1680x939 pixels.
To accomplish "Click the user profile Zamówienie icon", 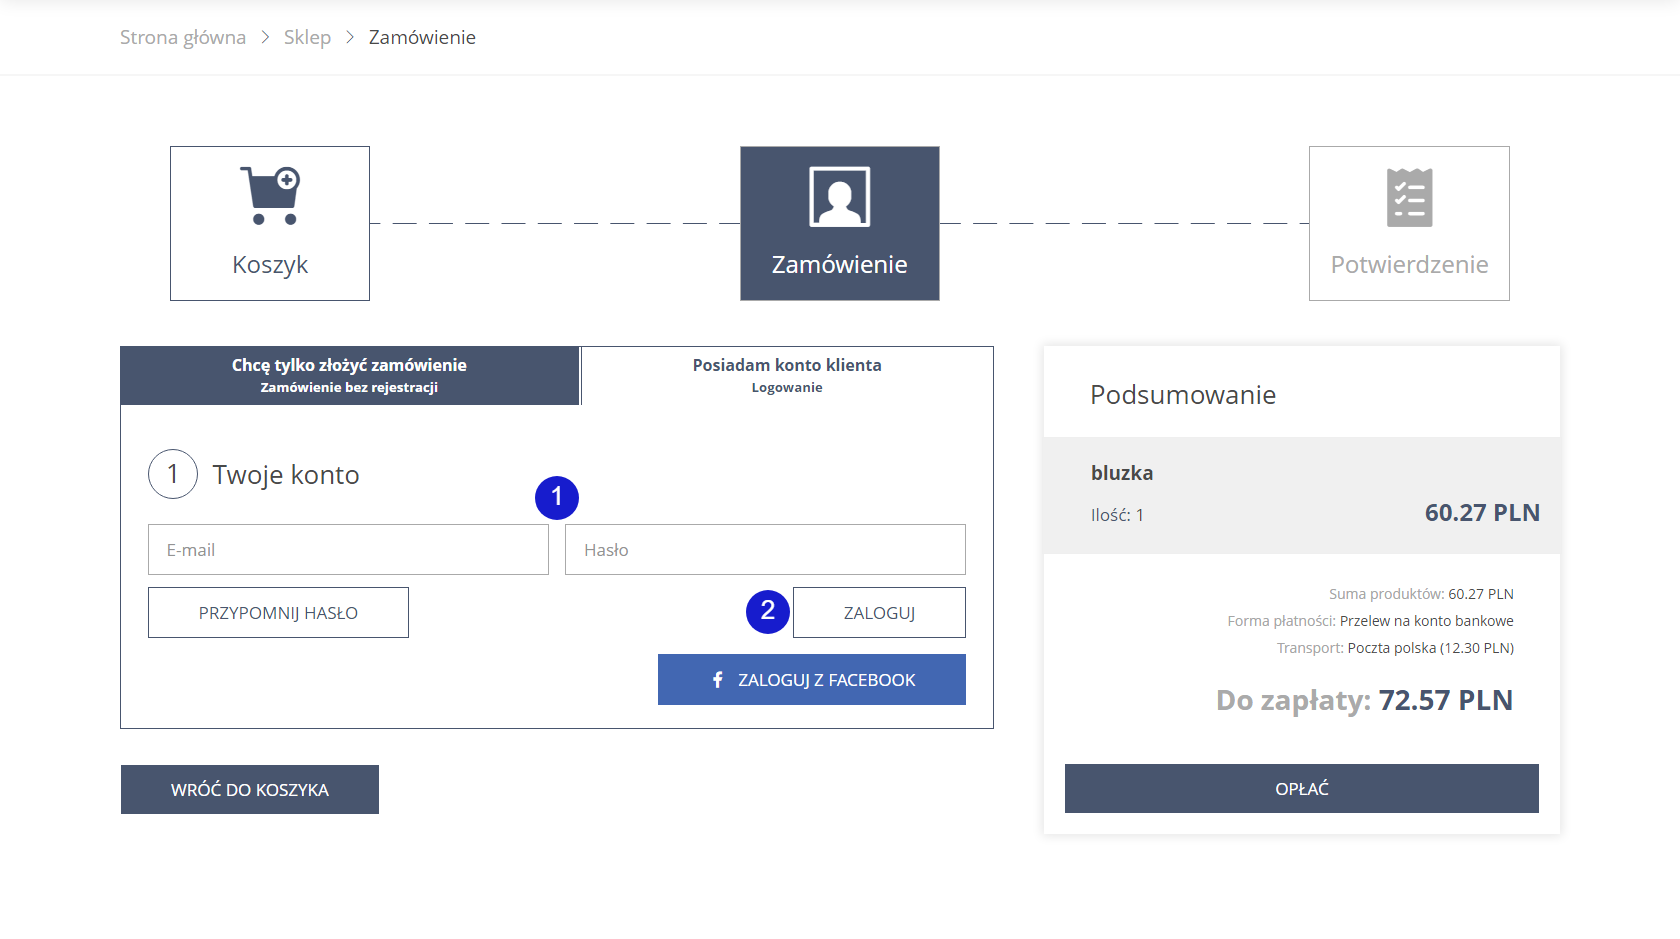I will pos(839,197).
